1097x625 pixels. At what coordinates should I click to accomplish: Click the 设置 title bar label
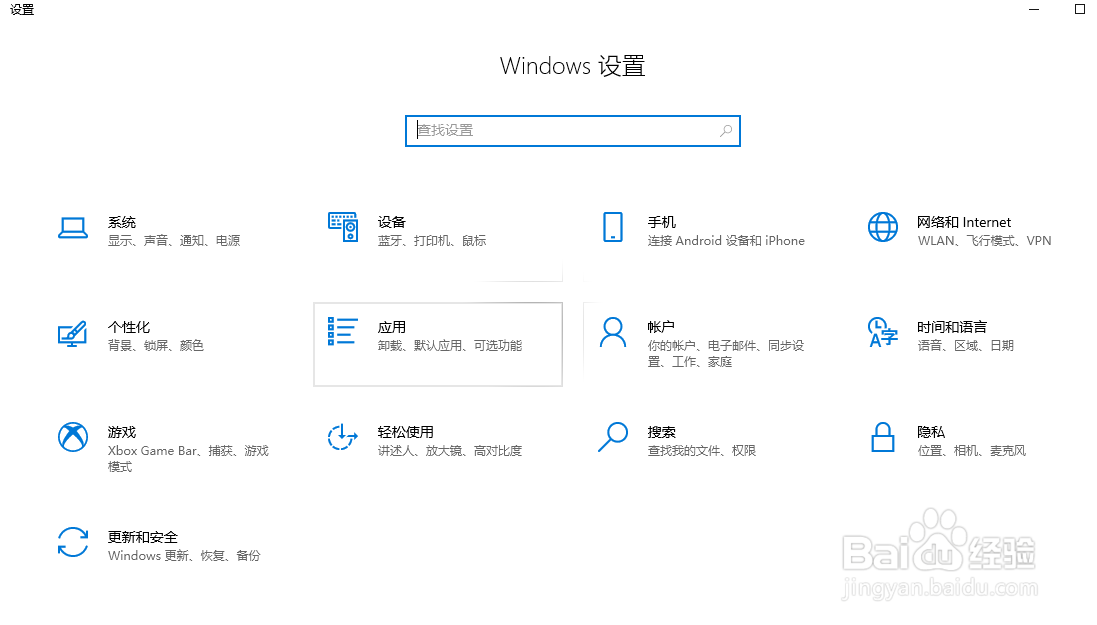tap(21, 11)
